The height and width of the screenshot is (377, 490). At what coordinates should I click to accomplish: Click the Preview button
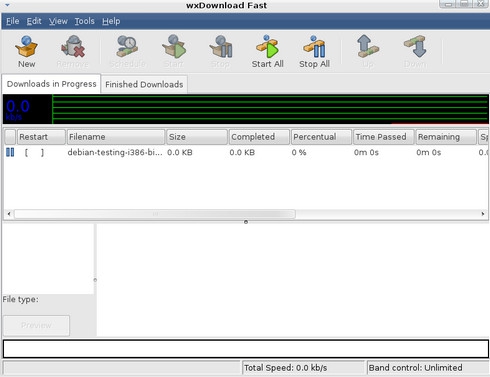36,325
